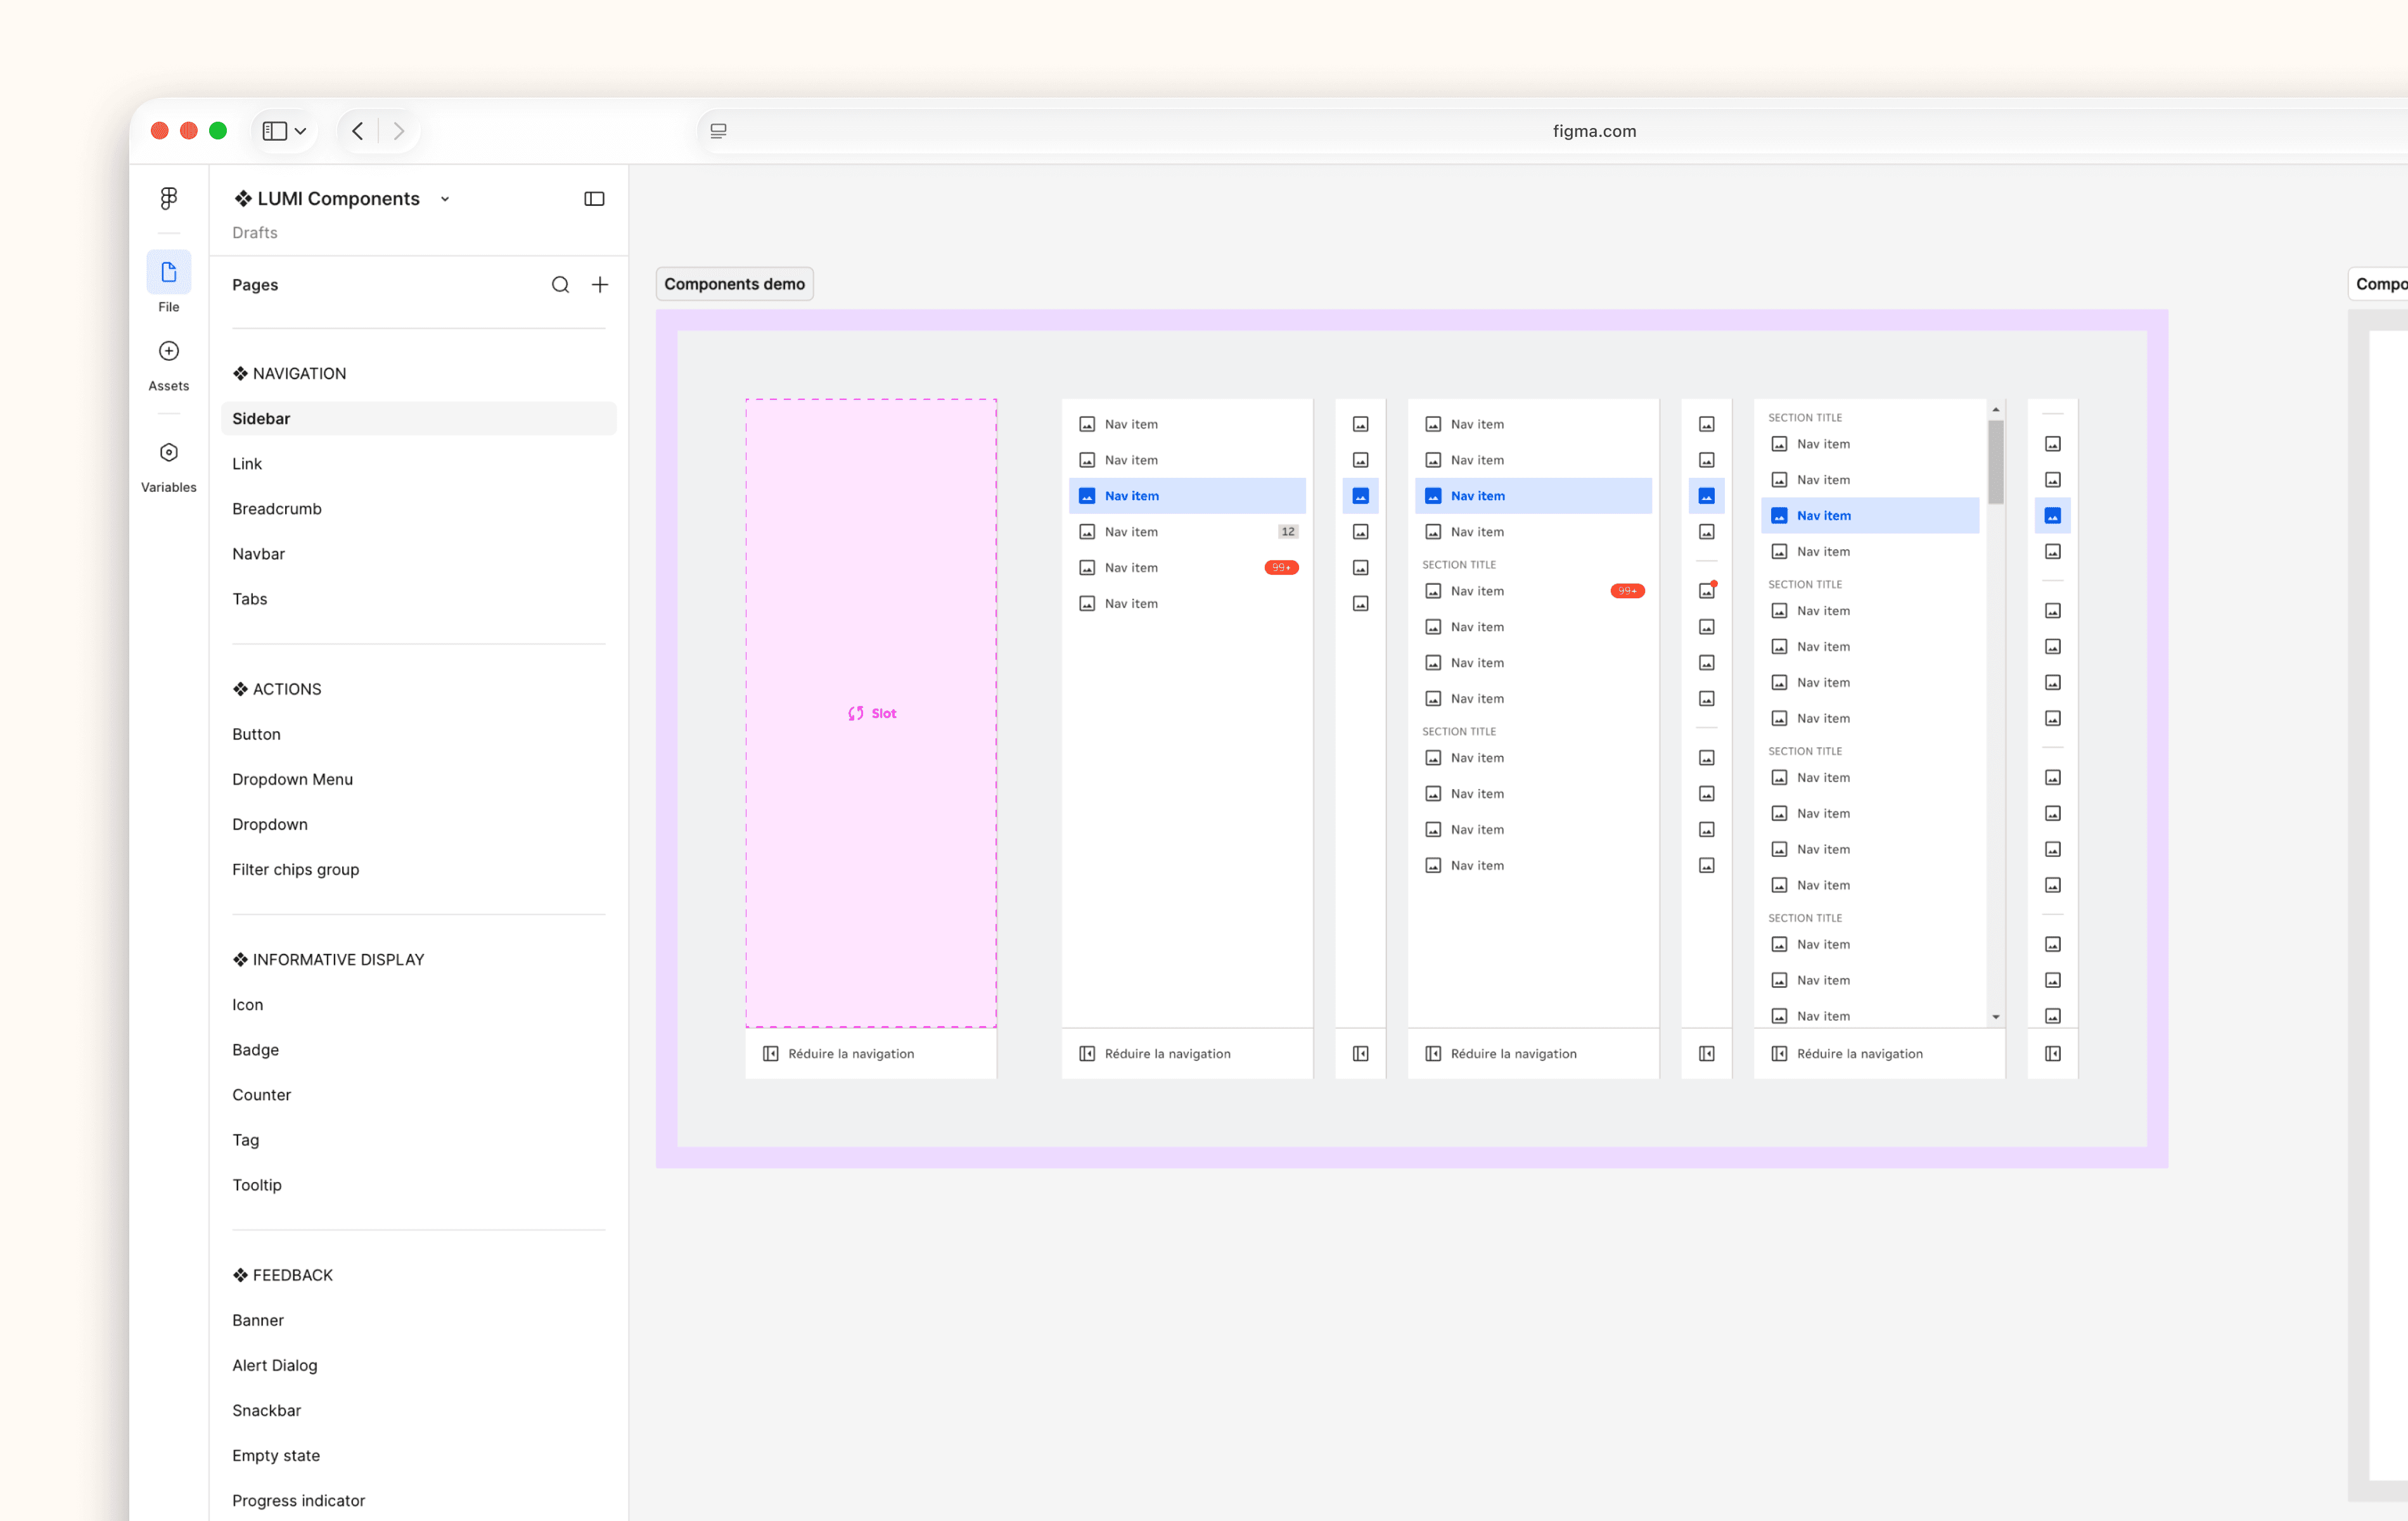
Task: Open the Badge page
Action: tap(256, 1050)
